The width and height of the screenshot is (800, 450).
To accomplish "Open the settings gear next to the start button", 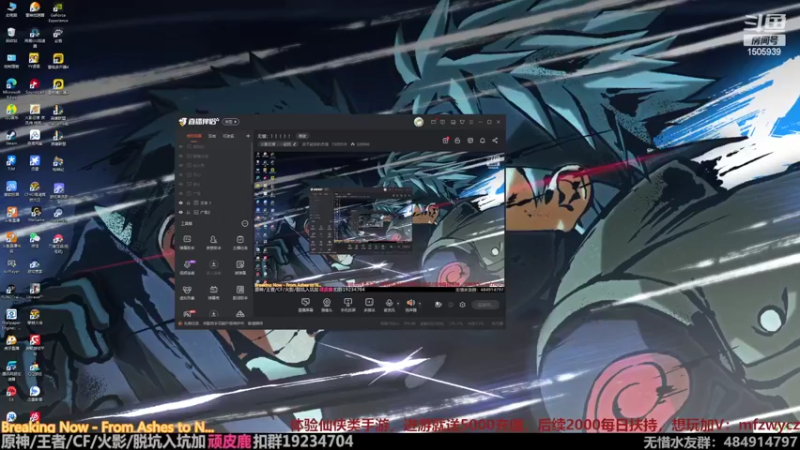I will pyautogui.click(x=462, y=305).
